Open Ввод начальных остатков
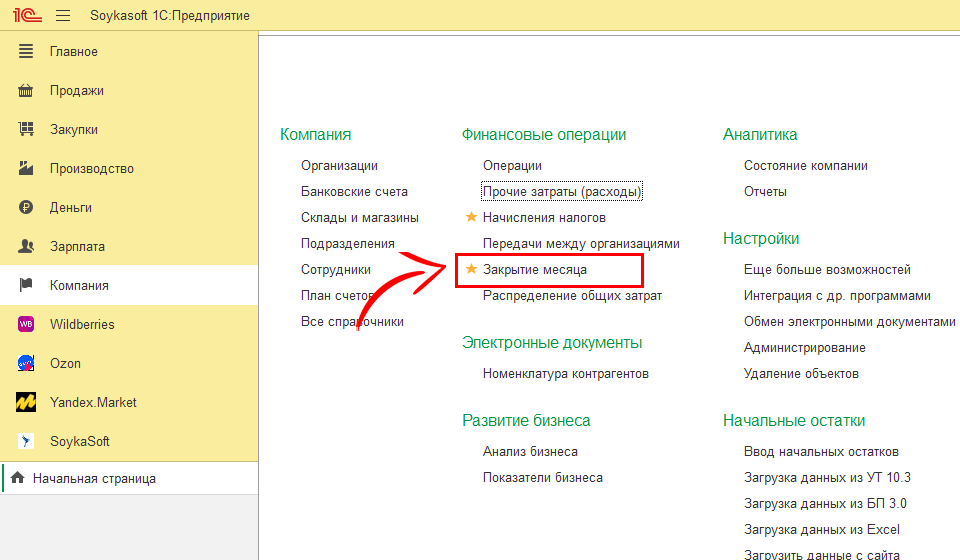 pos(821,452)
